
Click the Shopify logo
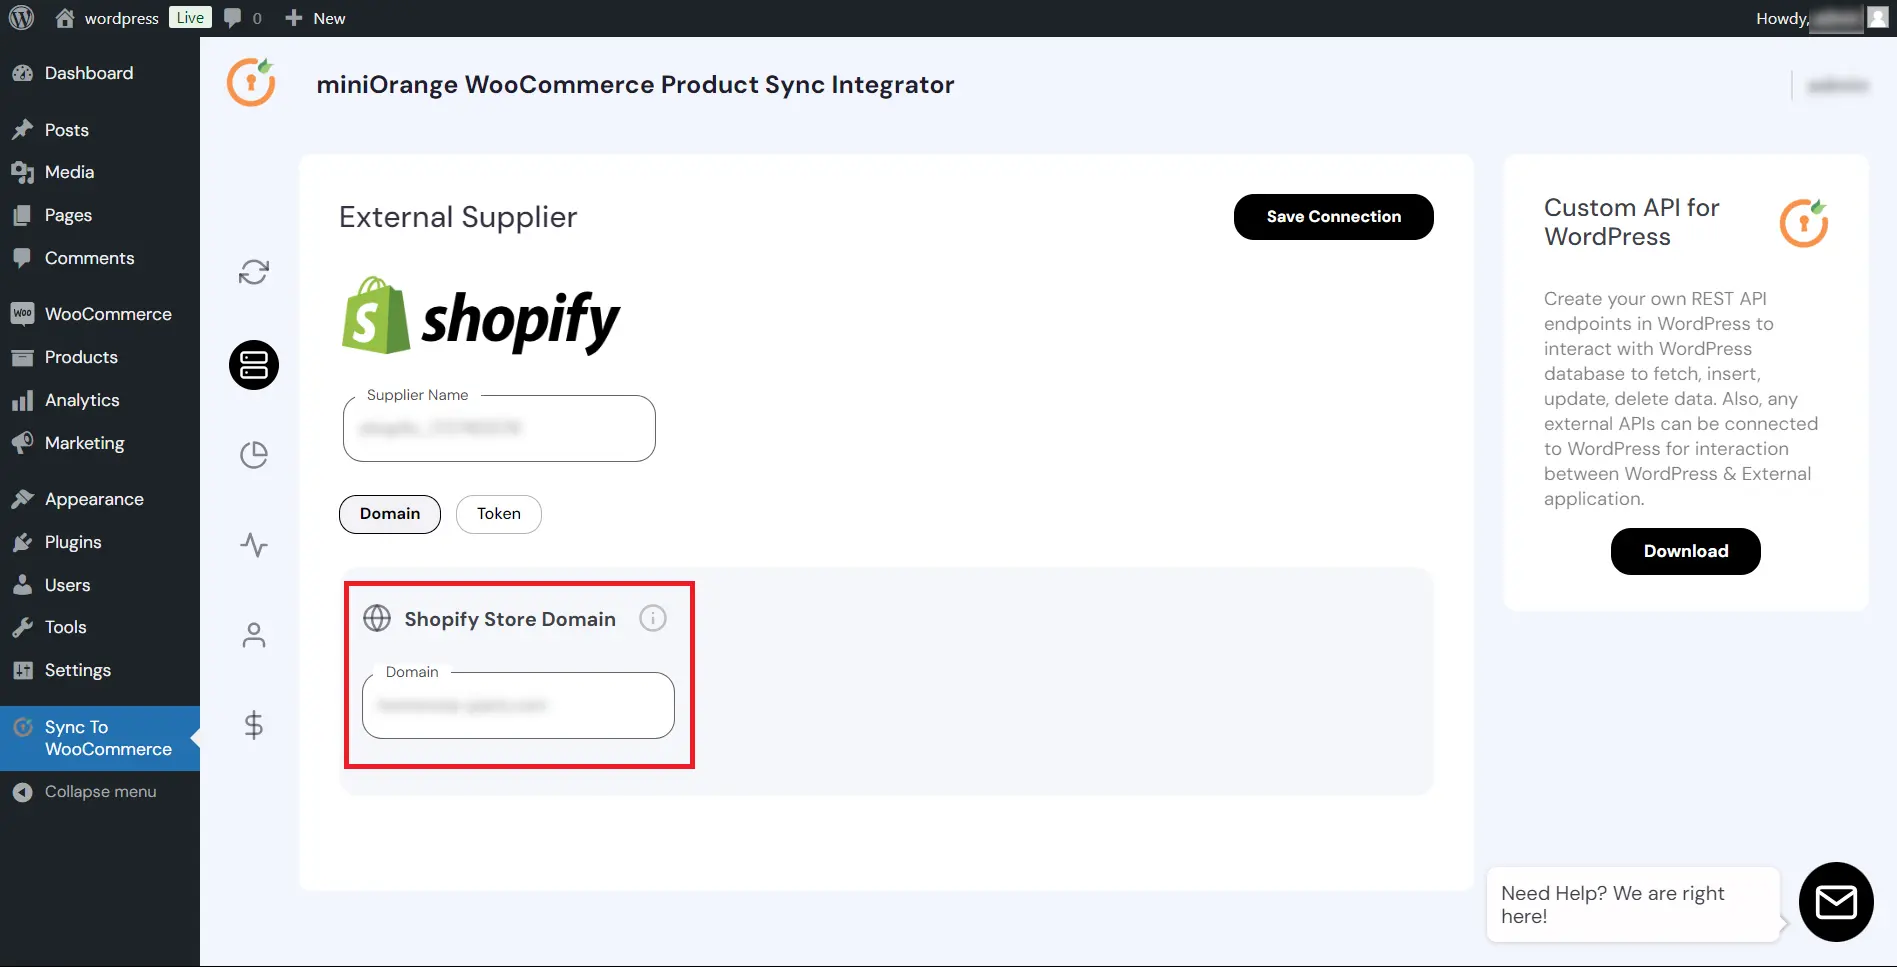click(481, 316)
